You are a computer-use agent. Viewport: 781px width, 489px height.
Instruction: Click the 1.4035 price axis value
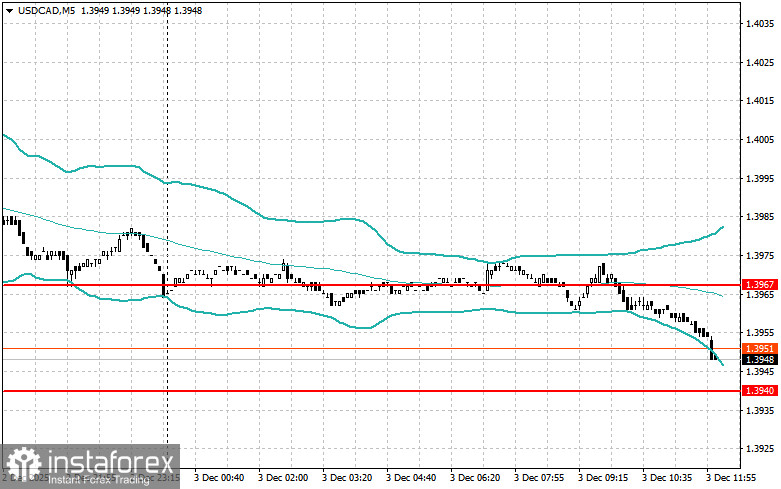click(x=760, y=23)
